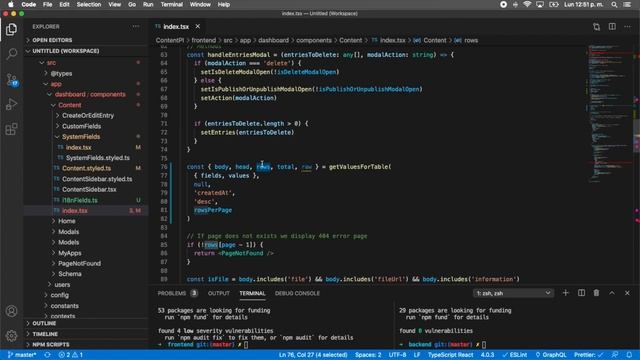Click ESLint status bar item
The image size is (640, 360).
[x=514, y=355]
